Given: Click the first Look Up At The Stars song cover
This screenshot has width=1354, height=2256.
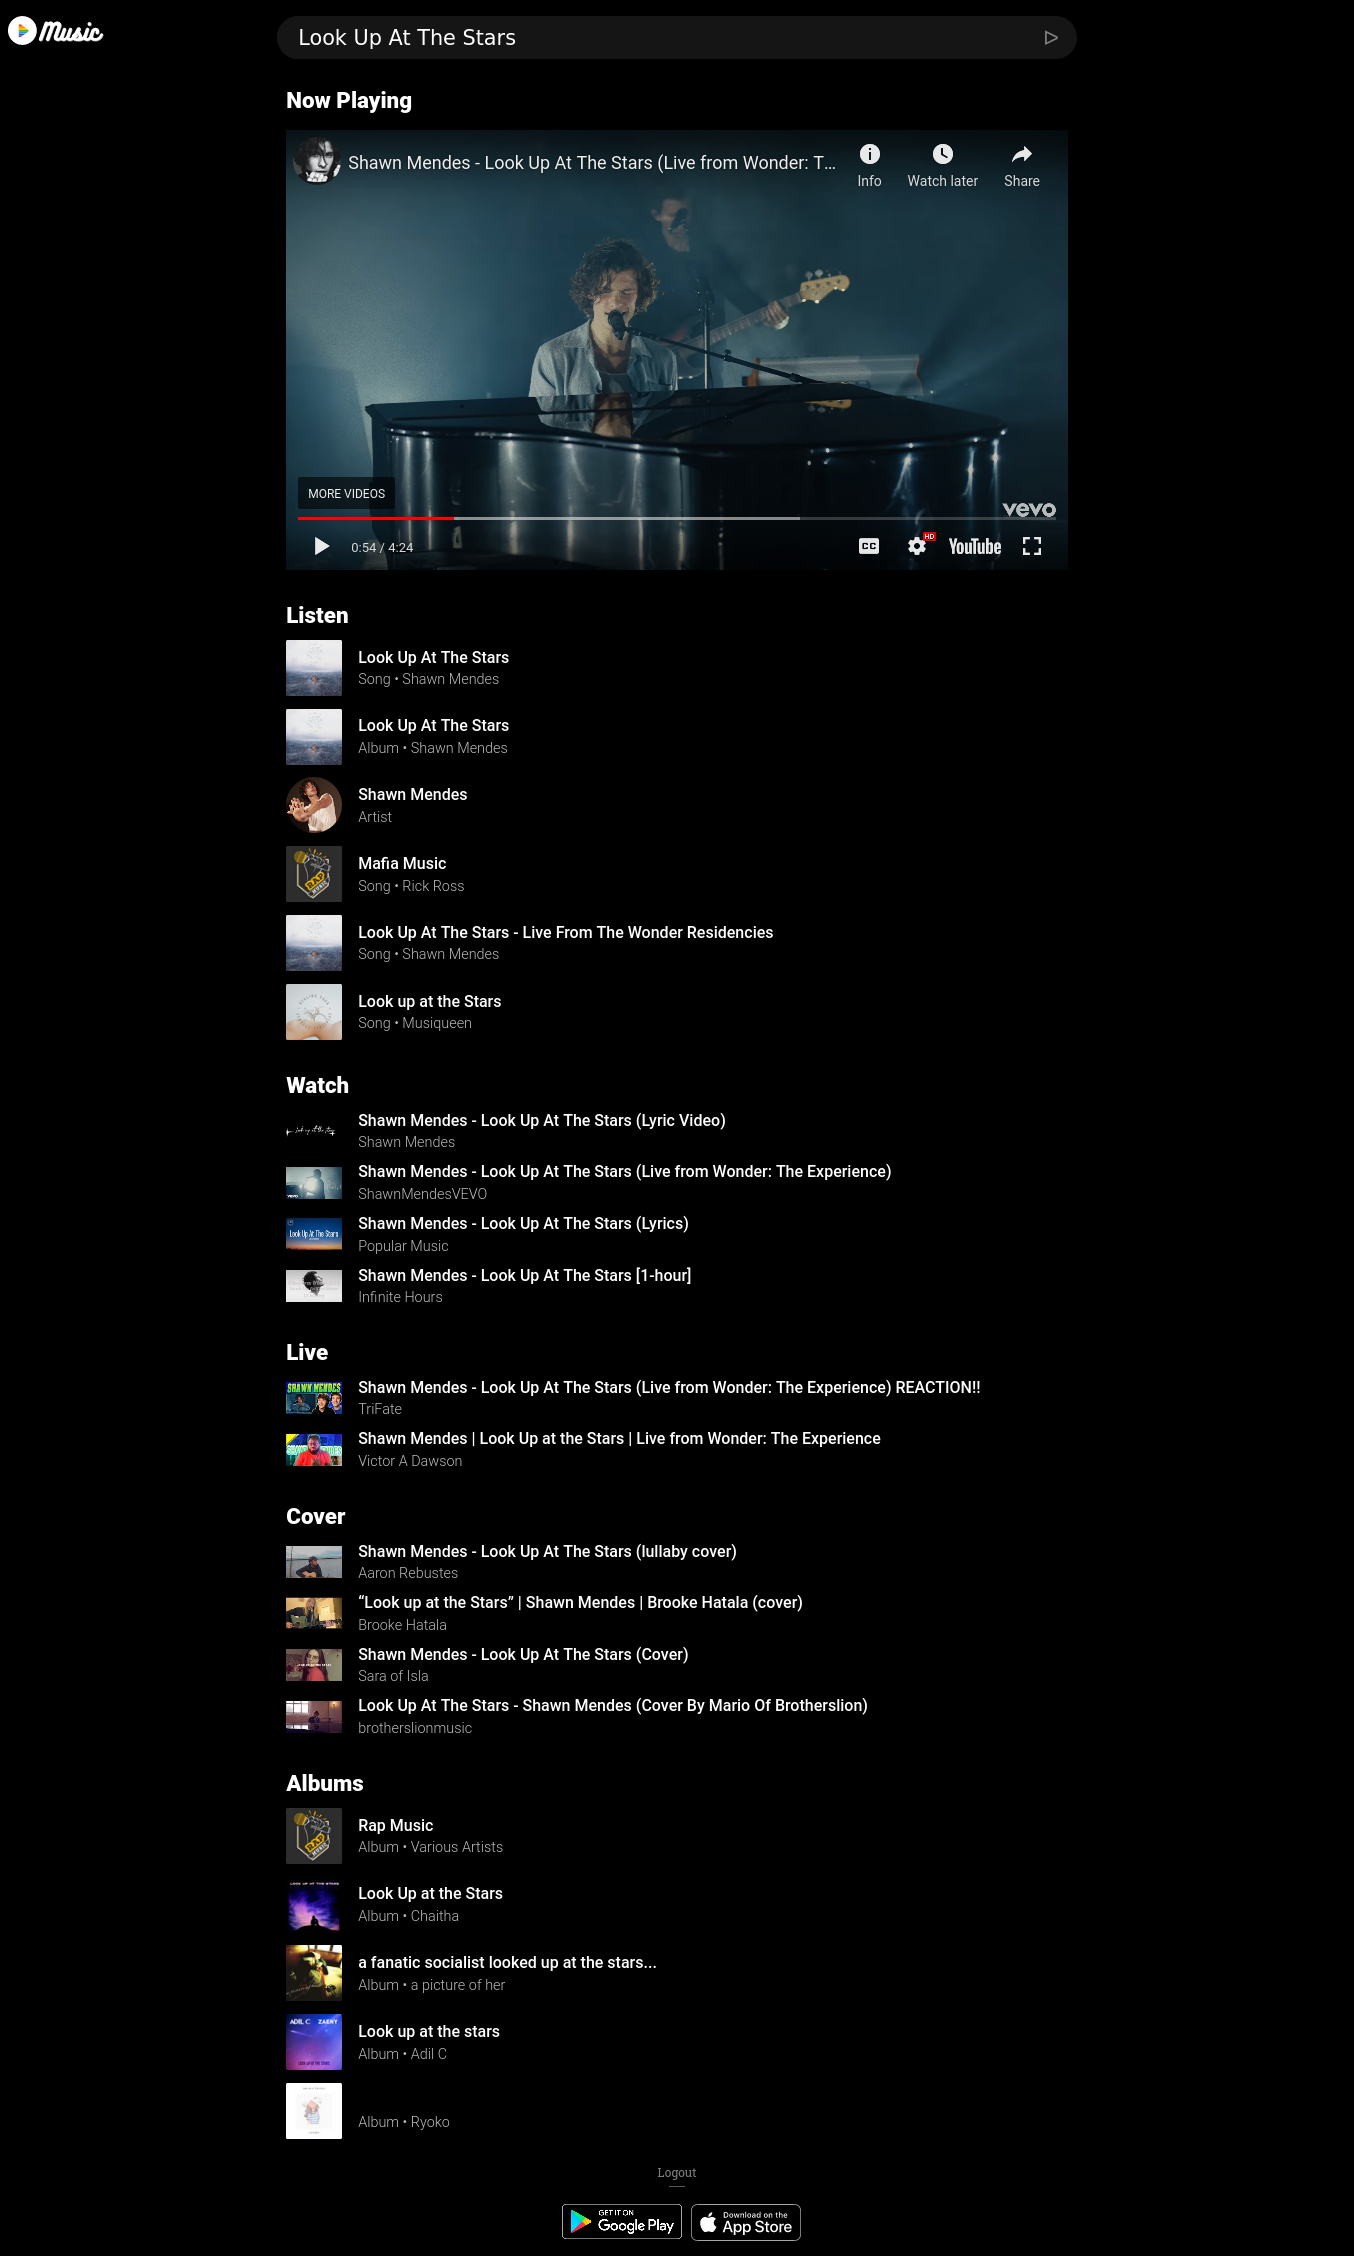Looking at the screenshot, I should (314, 668).
